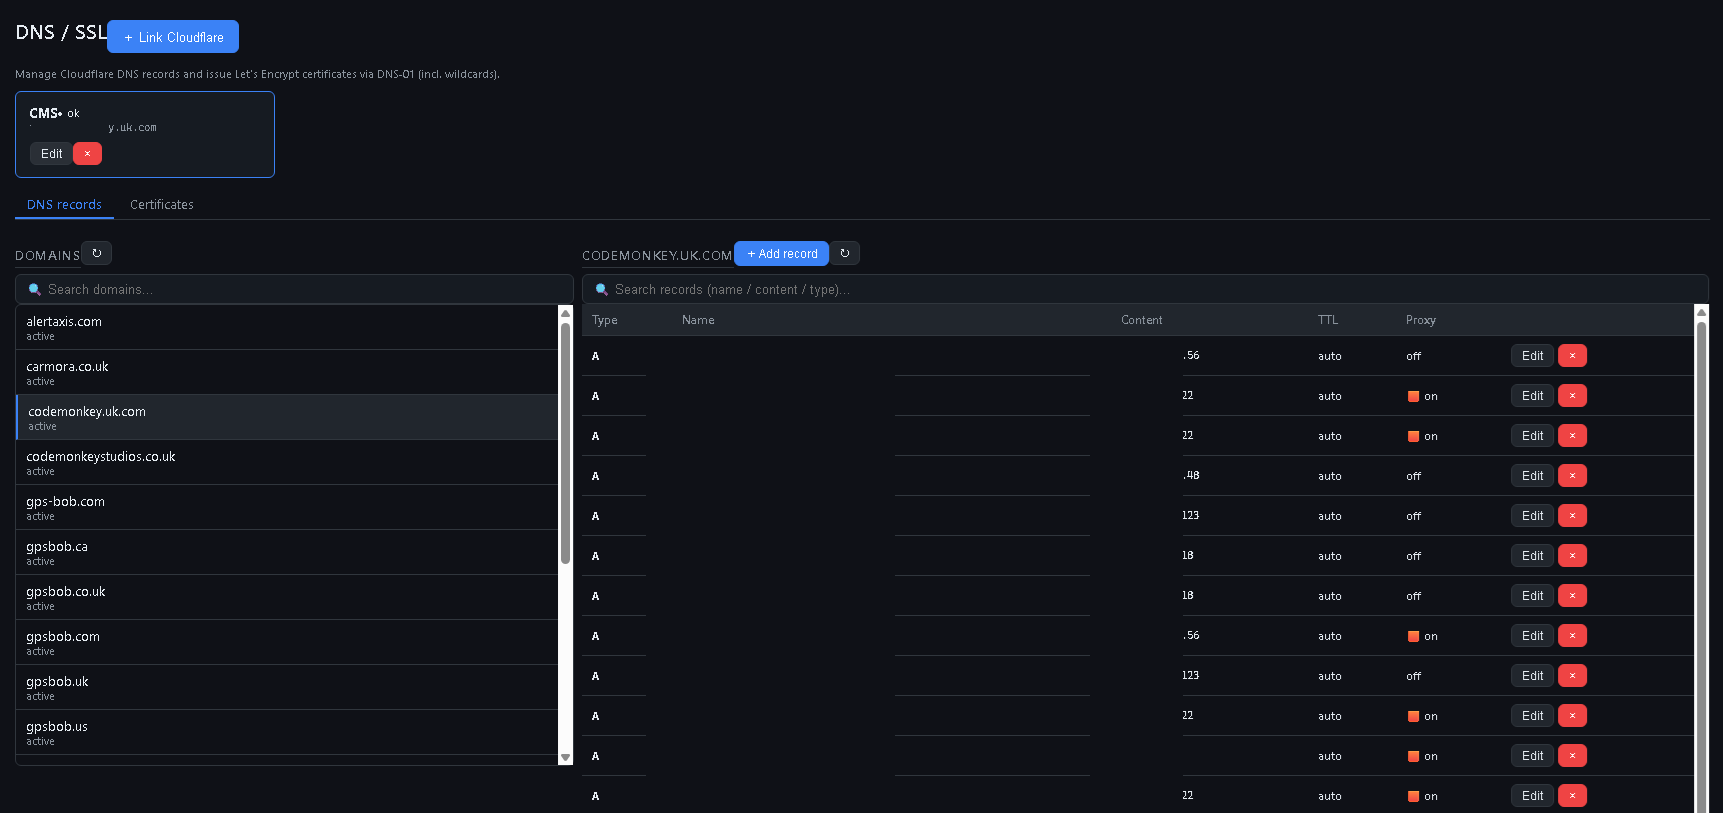Select the gpsbob.co.uk domain
Screen dimensions: 1723x813
pyautogui.click(x=287, y=597)
